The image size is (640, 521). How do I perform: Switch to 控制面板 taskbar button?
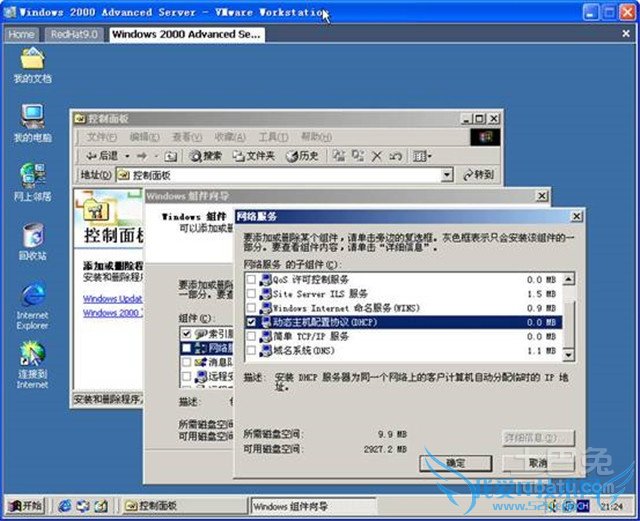[184, 506]
